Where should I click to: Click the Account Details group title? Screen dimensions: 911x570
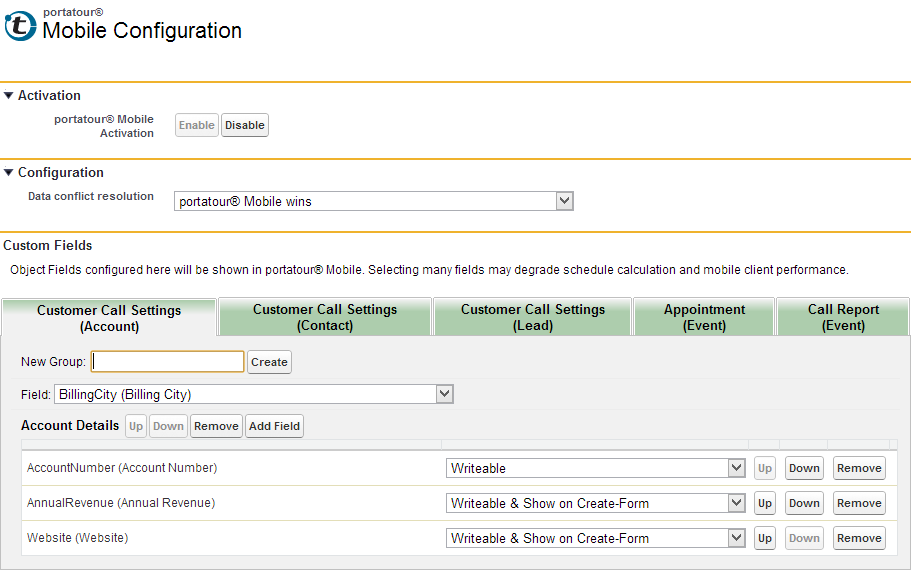pyautogui.click(x=70, y=425)
